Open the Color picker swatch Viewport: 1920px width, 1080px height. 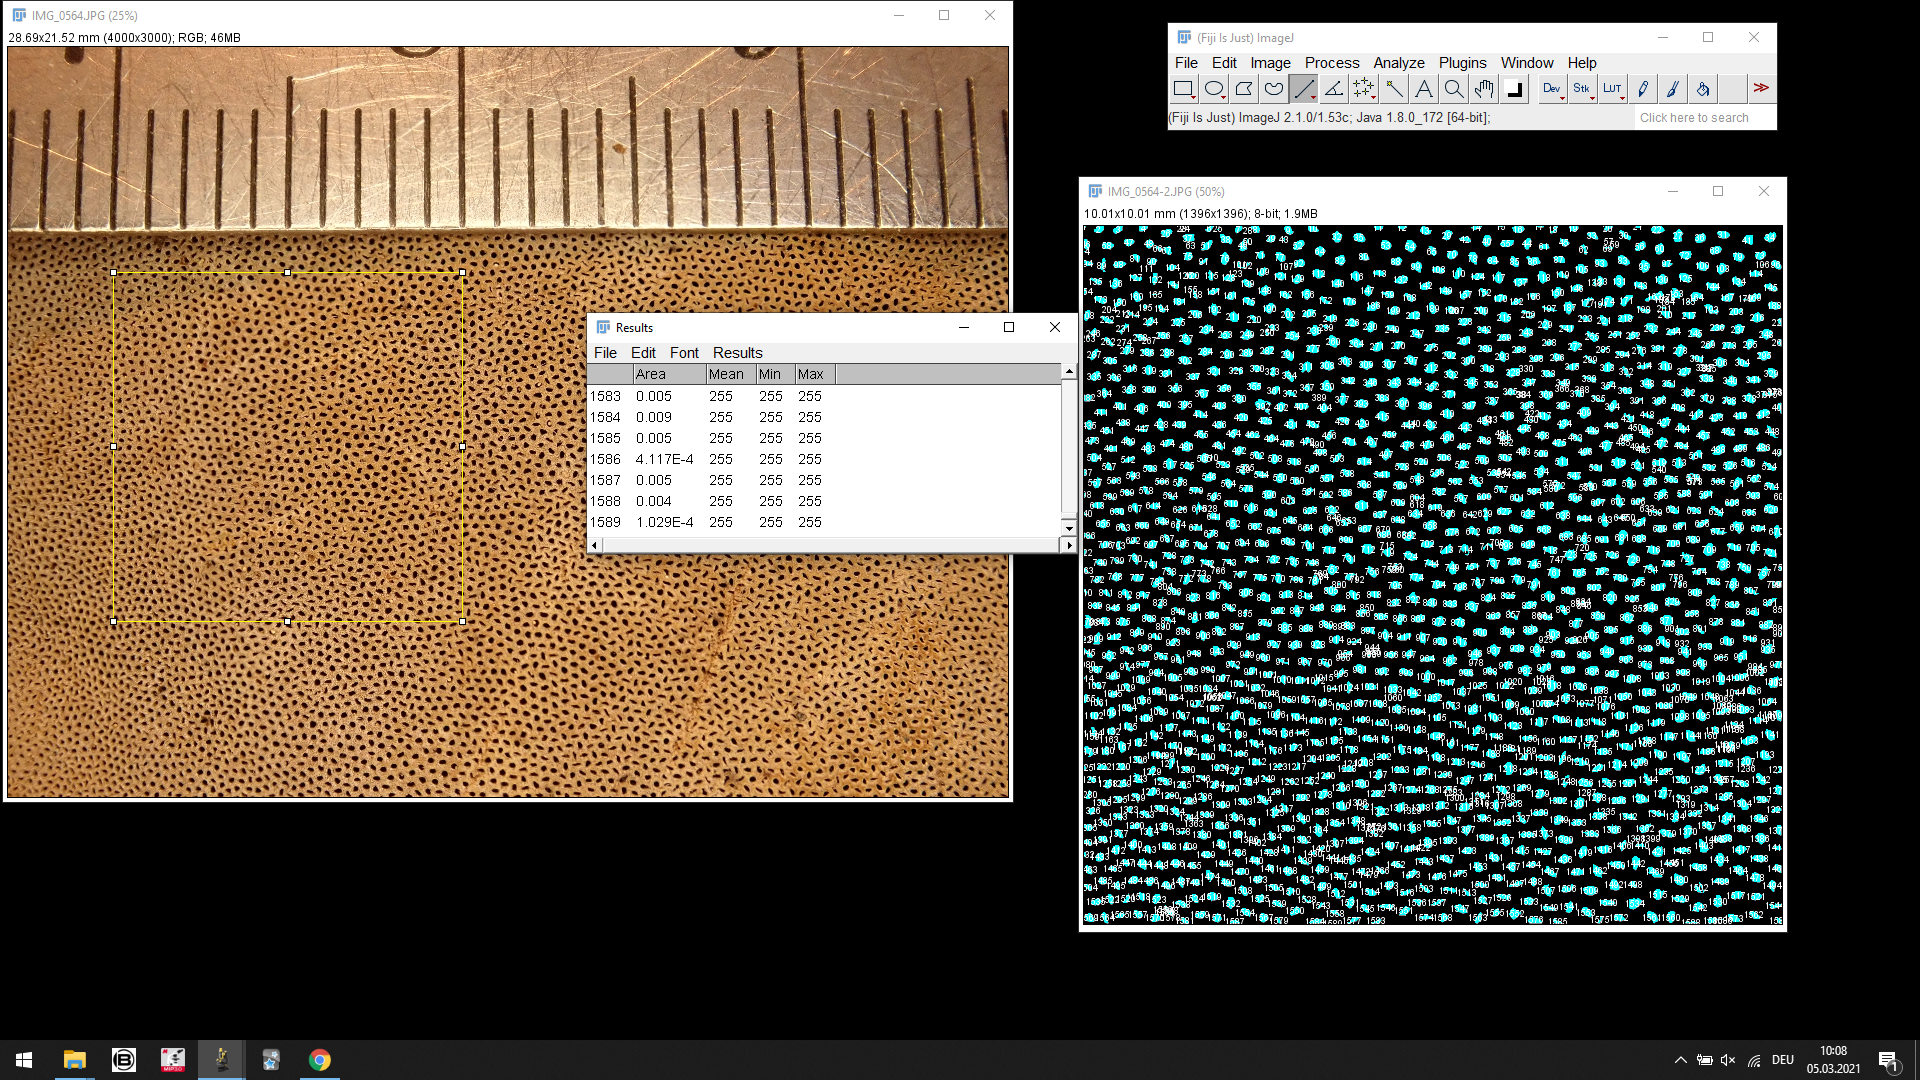pos(1514,89)
